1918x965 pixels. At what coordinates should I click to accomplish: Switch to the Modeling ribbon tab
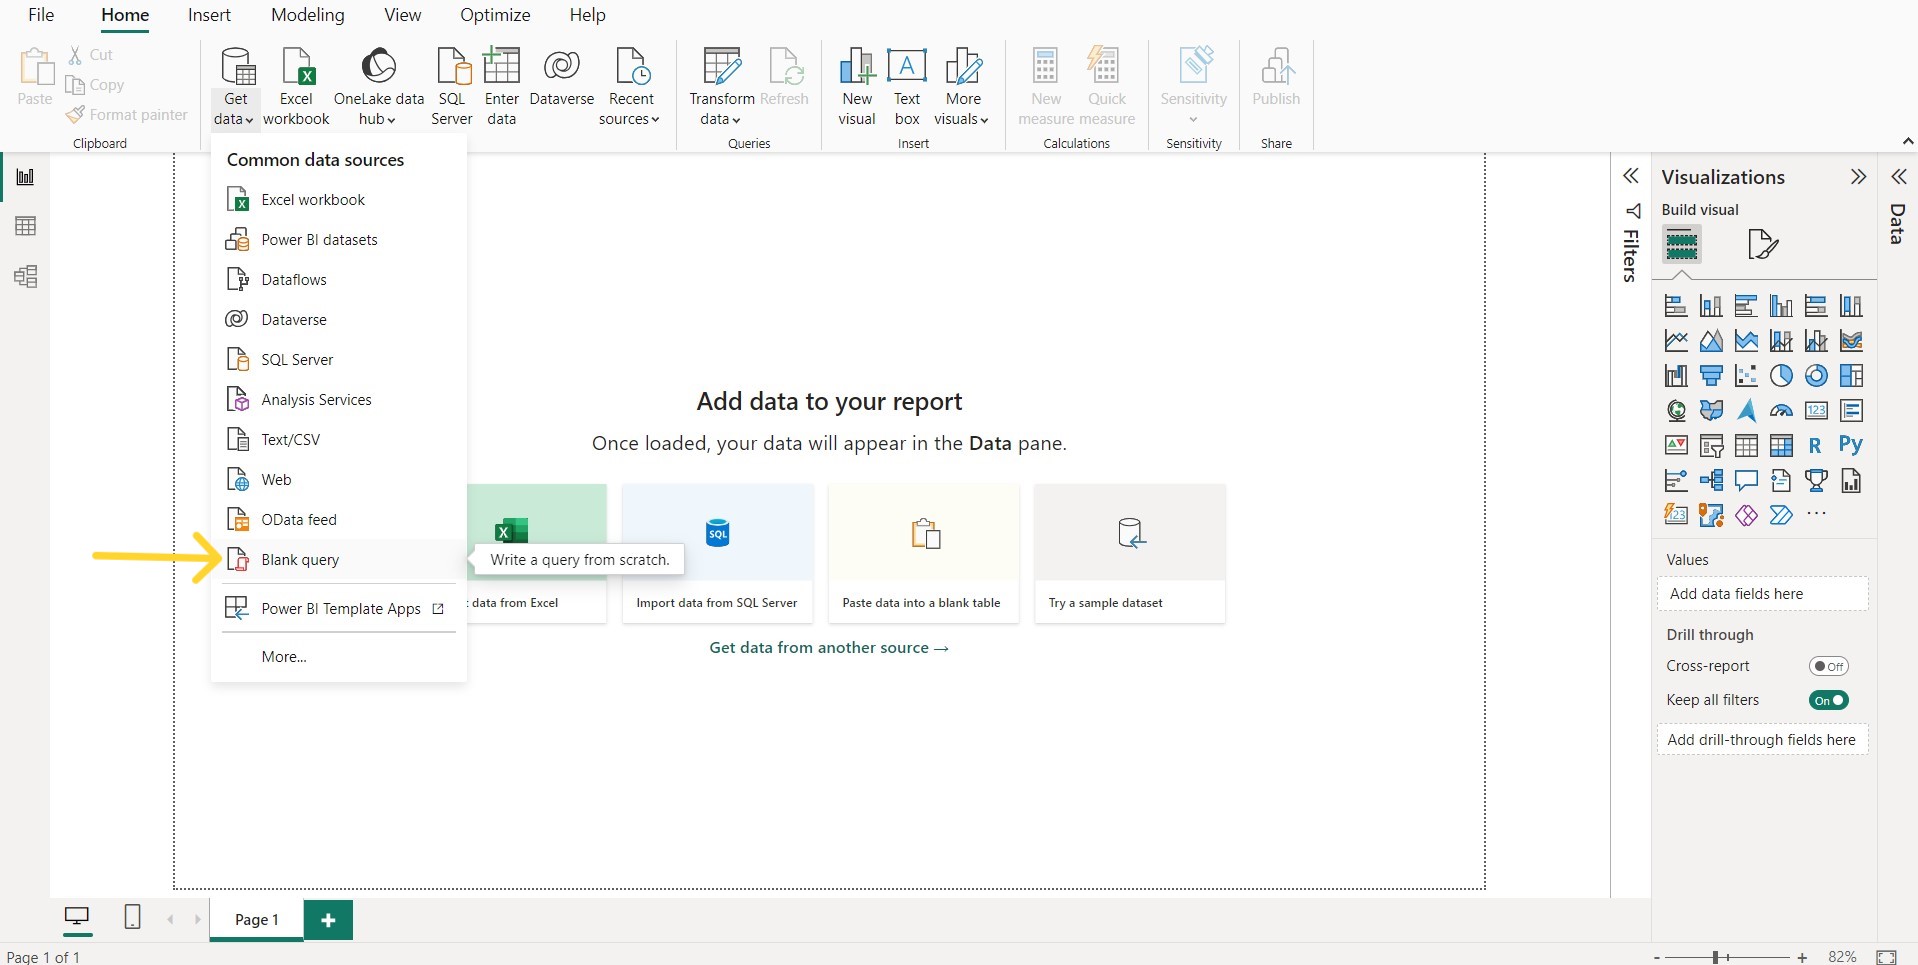306,15
